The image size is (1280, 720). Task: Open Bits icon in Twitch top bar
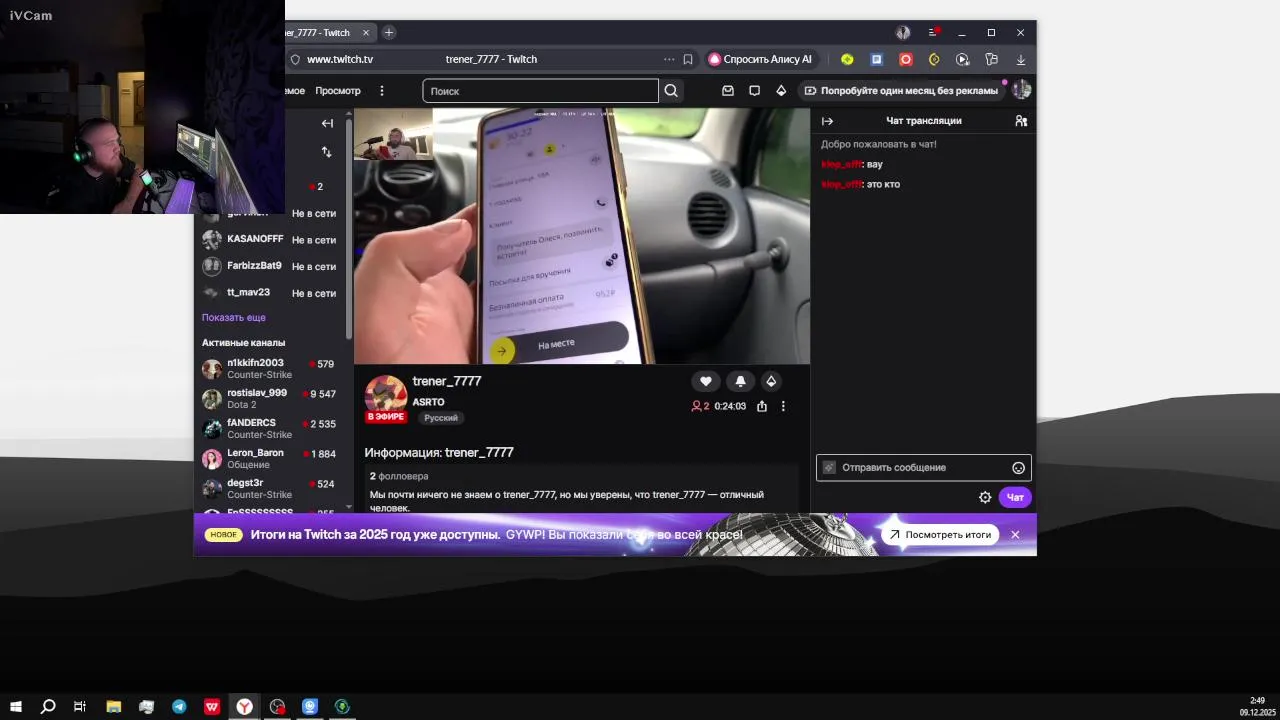click(781, 91)
